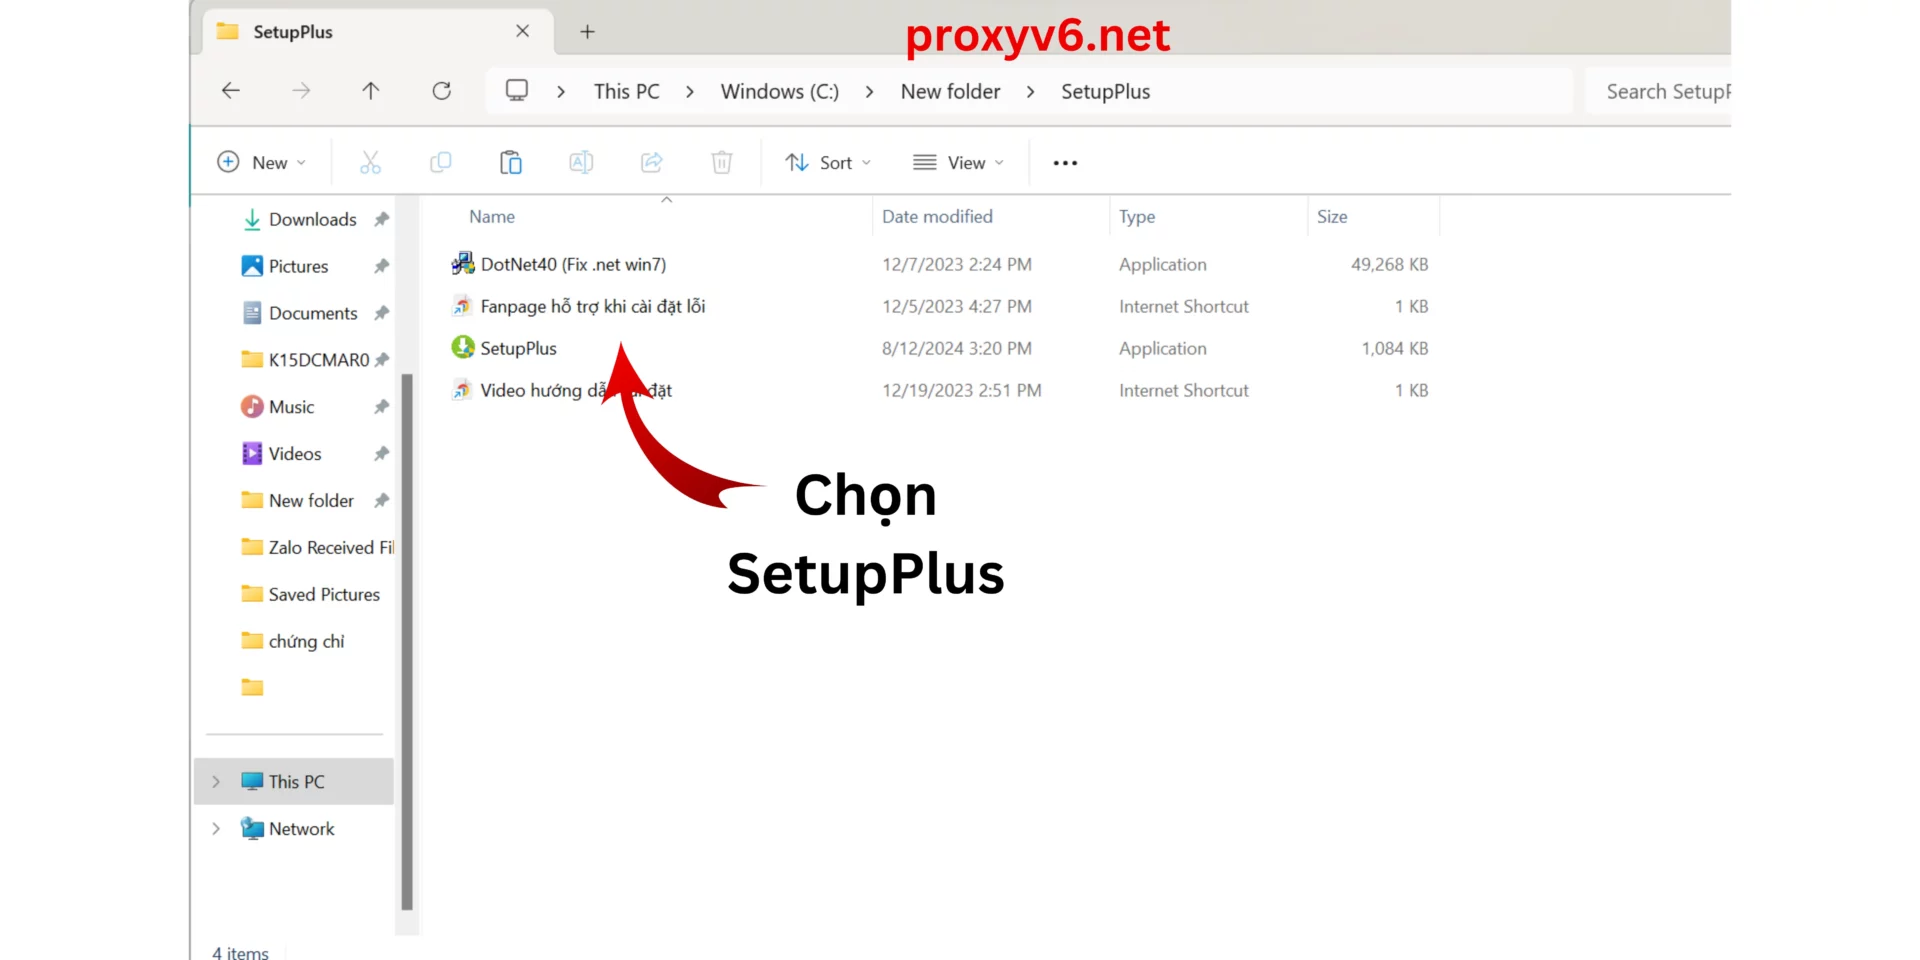Open Pictures in the sidebar

pos(298,266)
